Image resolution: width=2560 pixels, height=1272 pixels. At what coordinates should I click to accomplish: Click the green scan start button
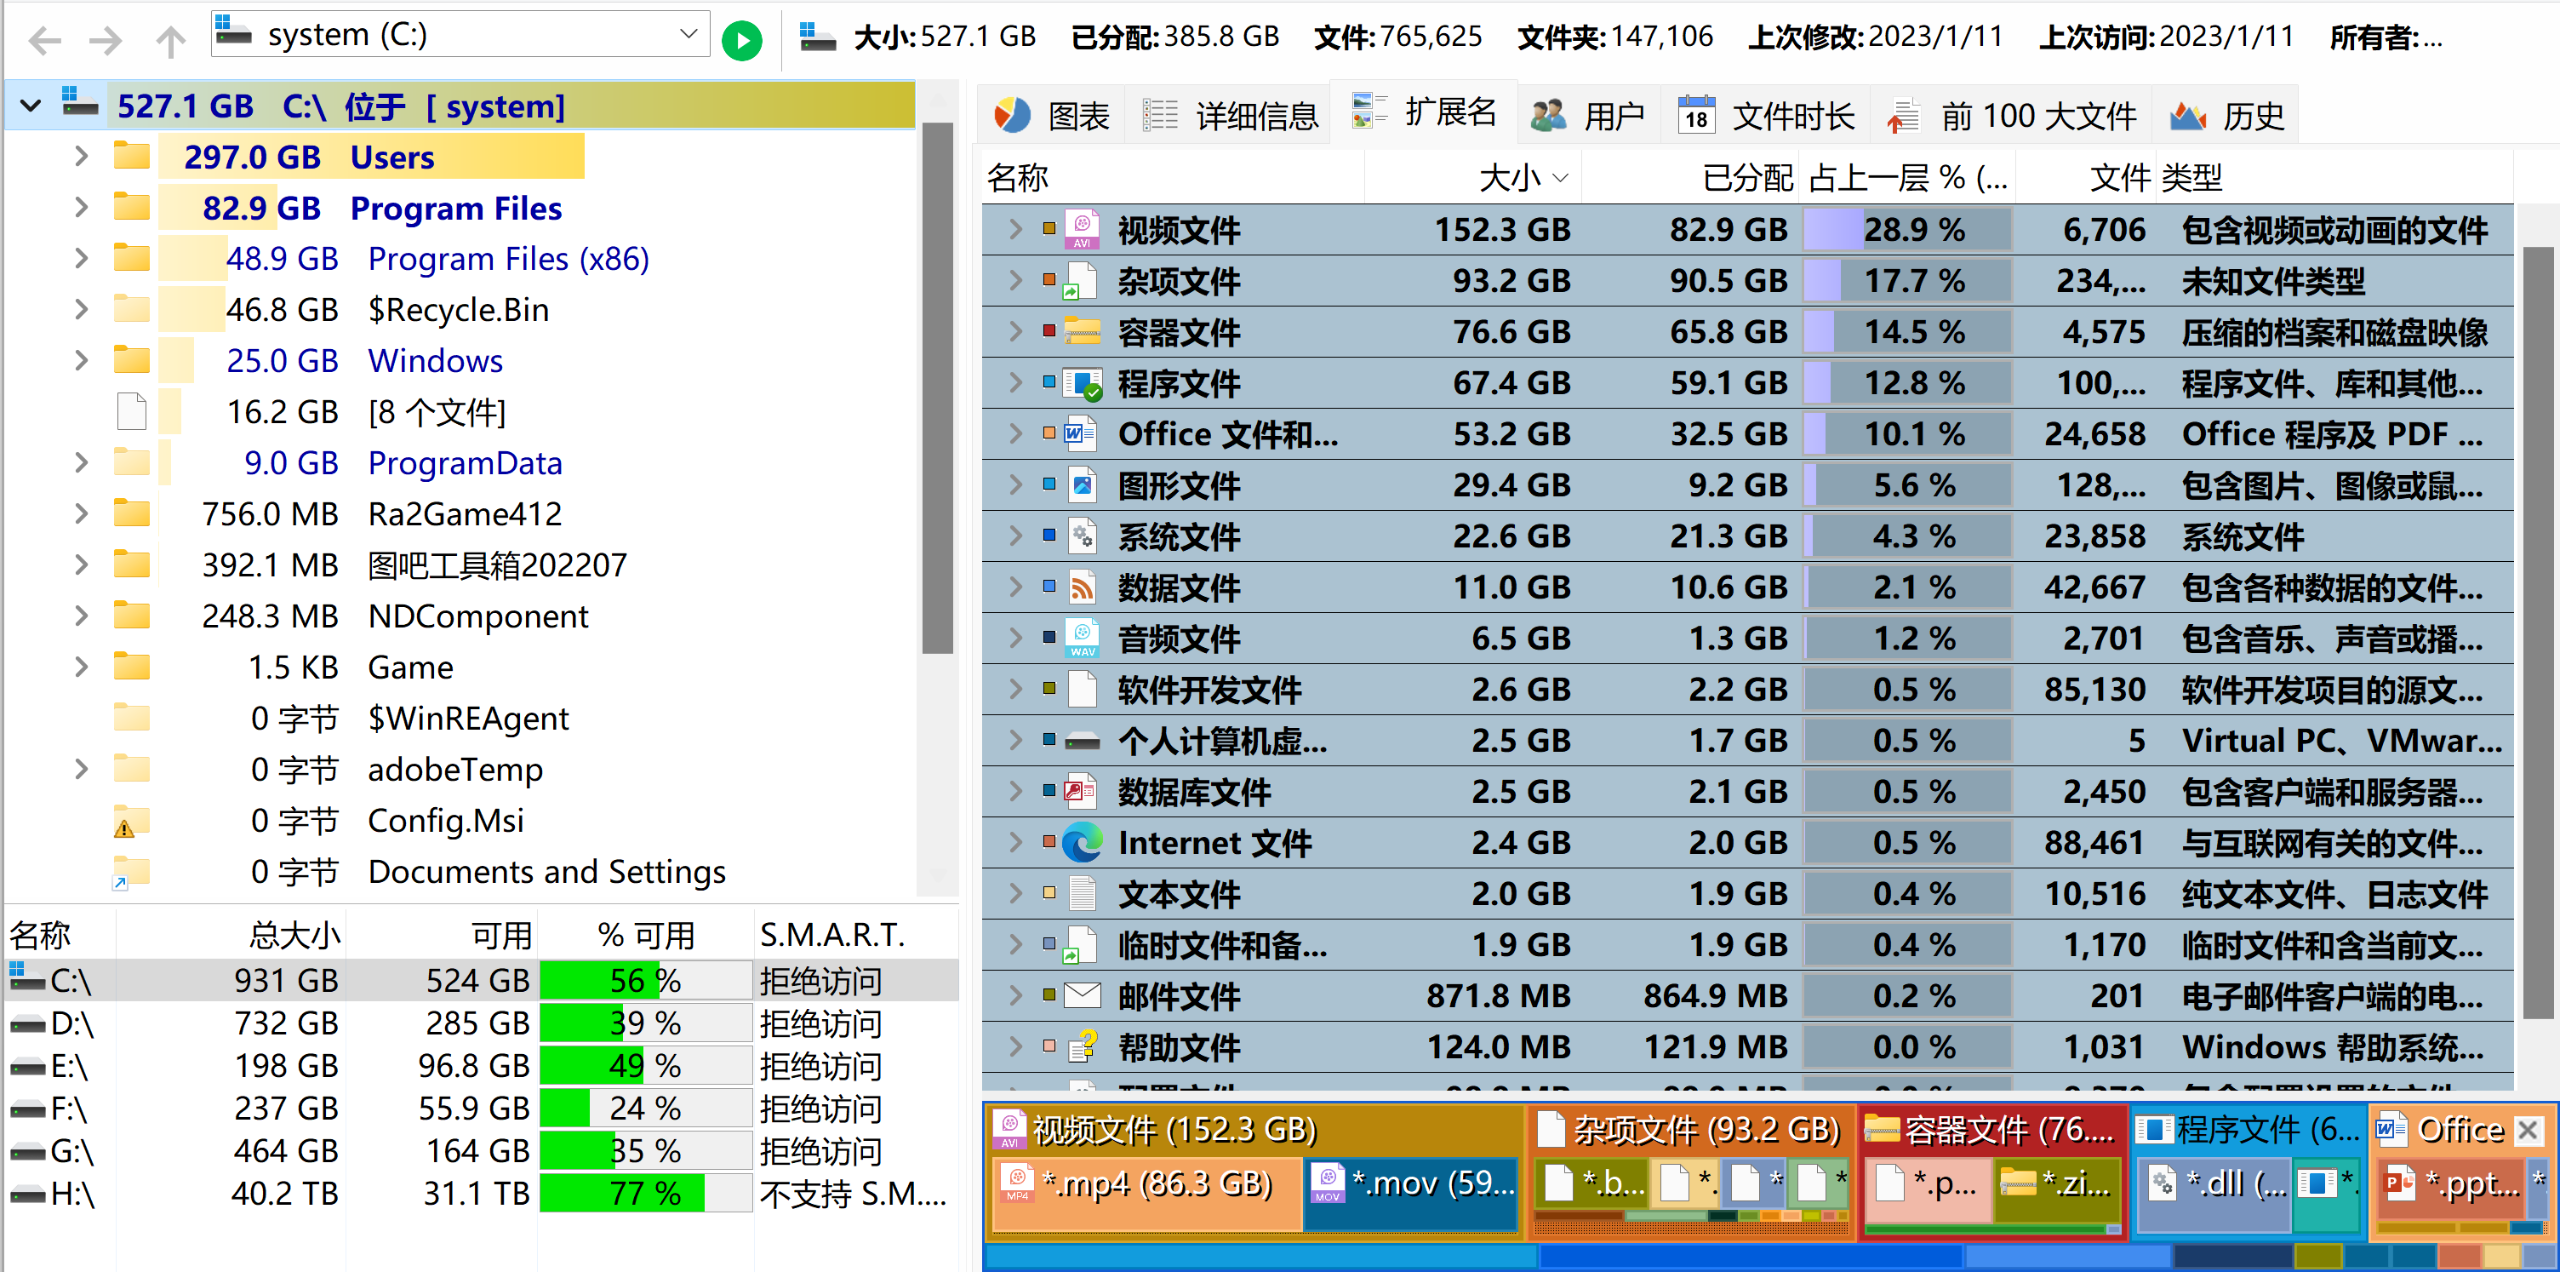click(x=741, y=40)
